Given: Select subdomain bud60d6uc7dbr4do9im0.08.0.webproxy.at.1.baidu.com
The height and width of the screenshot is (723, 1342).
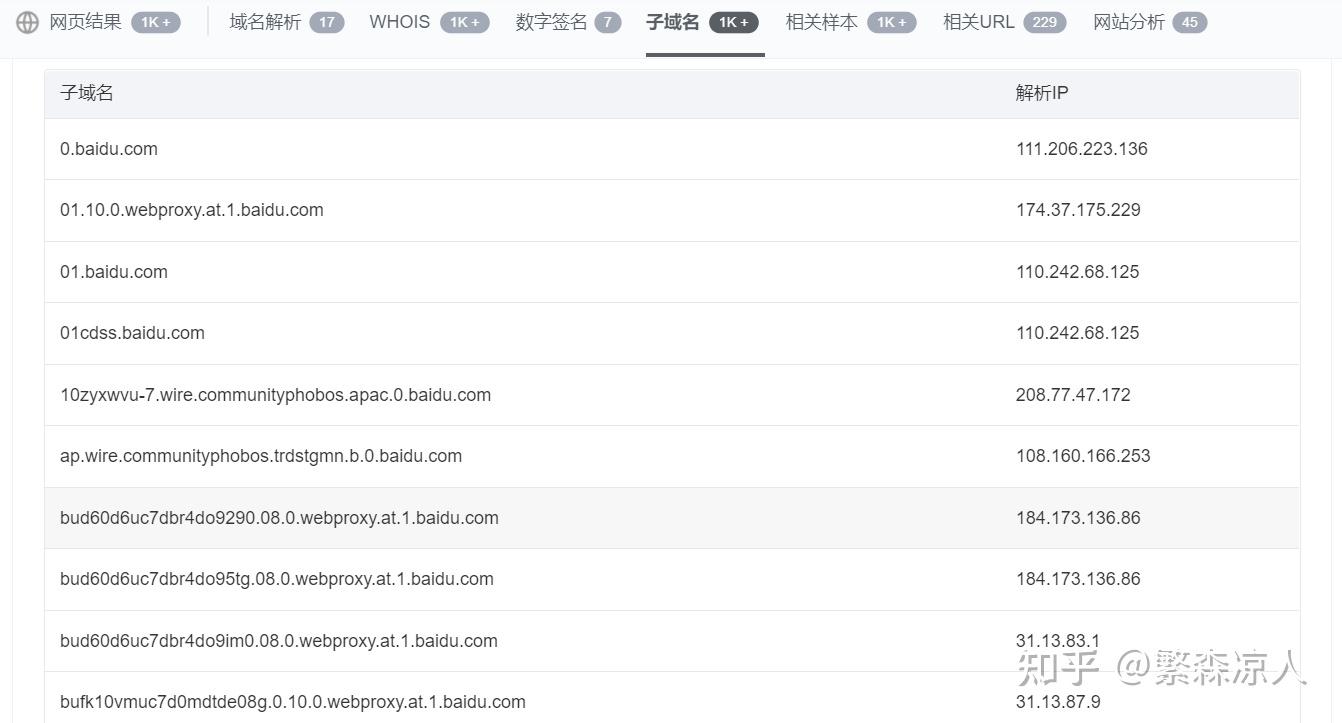Looking at the screenshot, I should tap(279, 641).
